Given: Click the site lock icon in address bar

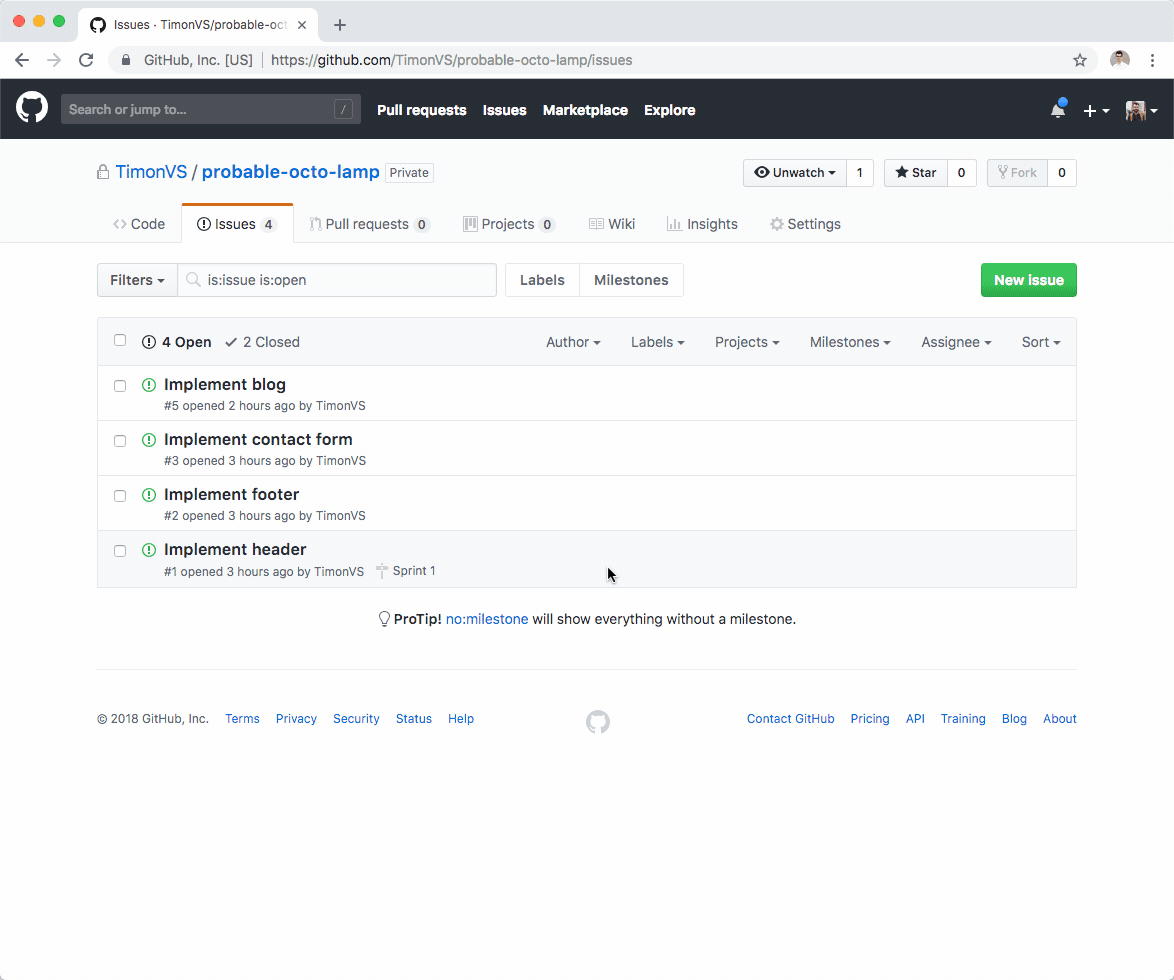Looking at the screenshot, I should (126, 60).
